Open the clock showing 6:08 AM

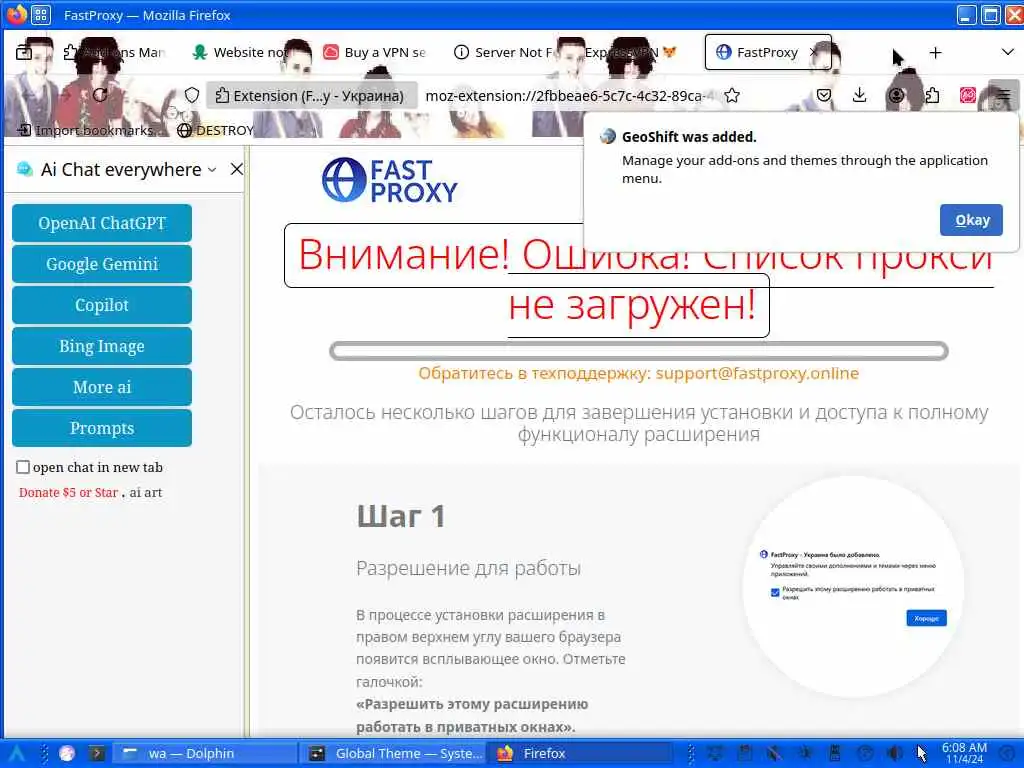[964, 753]
